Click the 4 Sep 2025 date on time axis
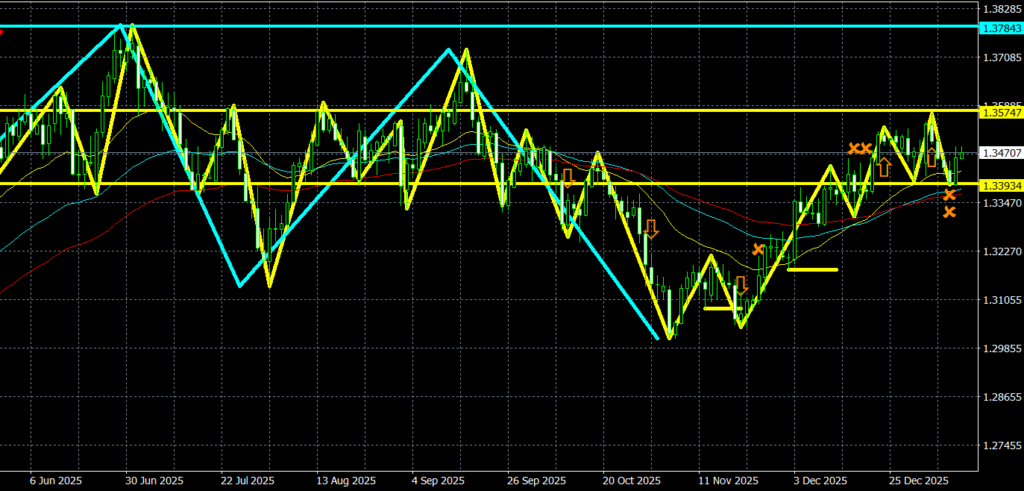Screen dimensions: 1024x491 pos(438,480)
